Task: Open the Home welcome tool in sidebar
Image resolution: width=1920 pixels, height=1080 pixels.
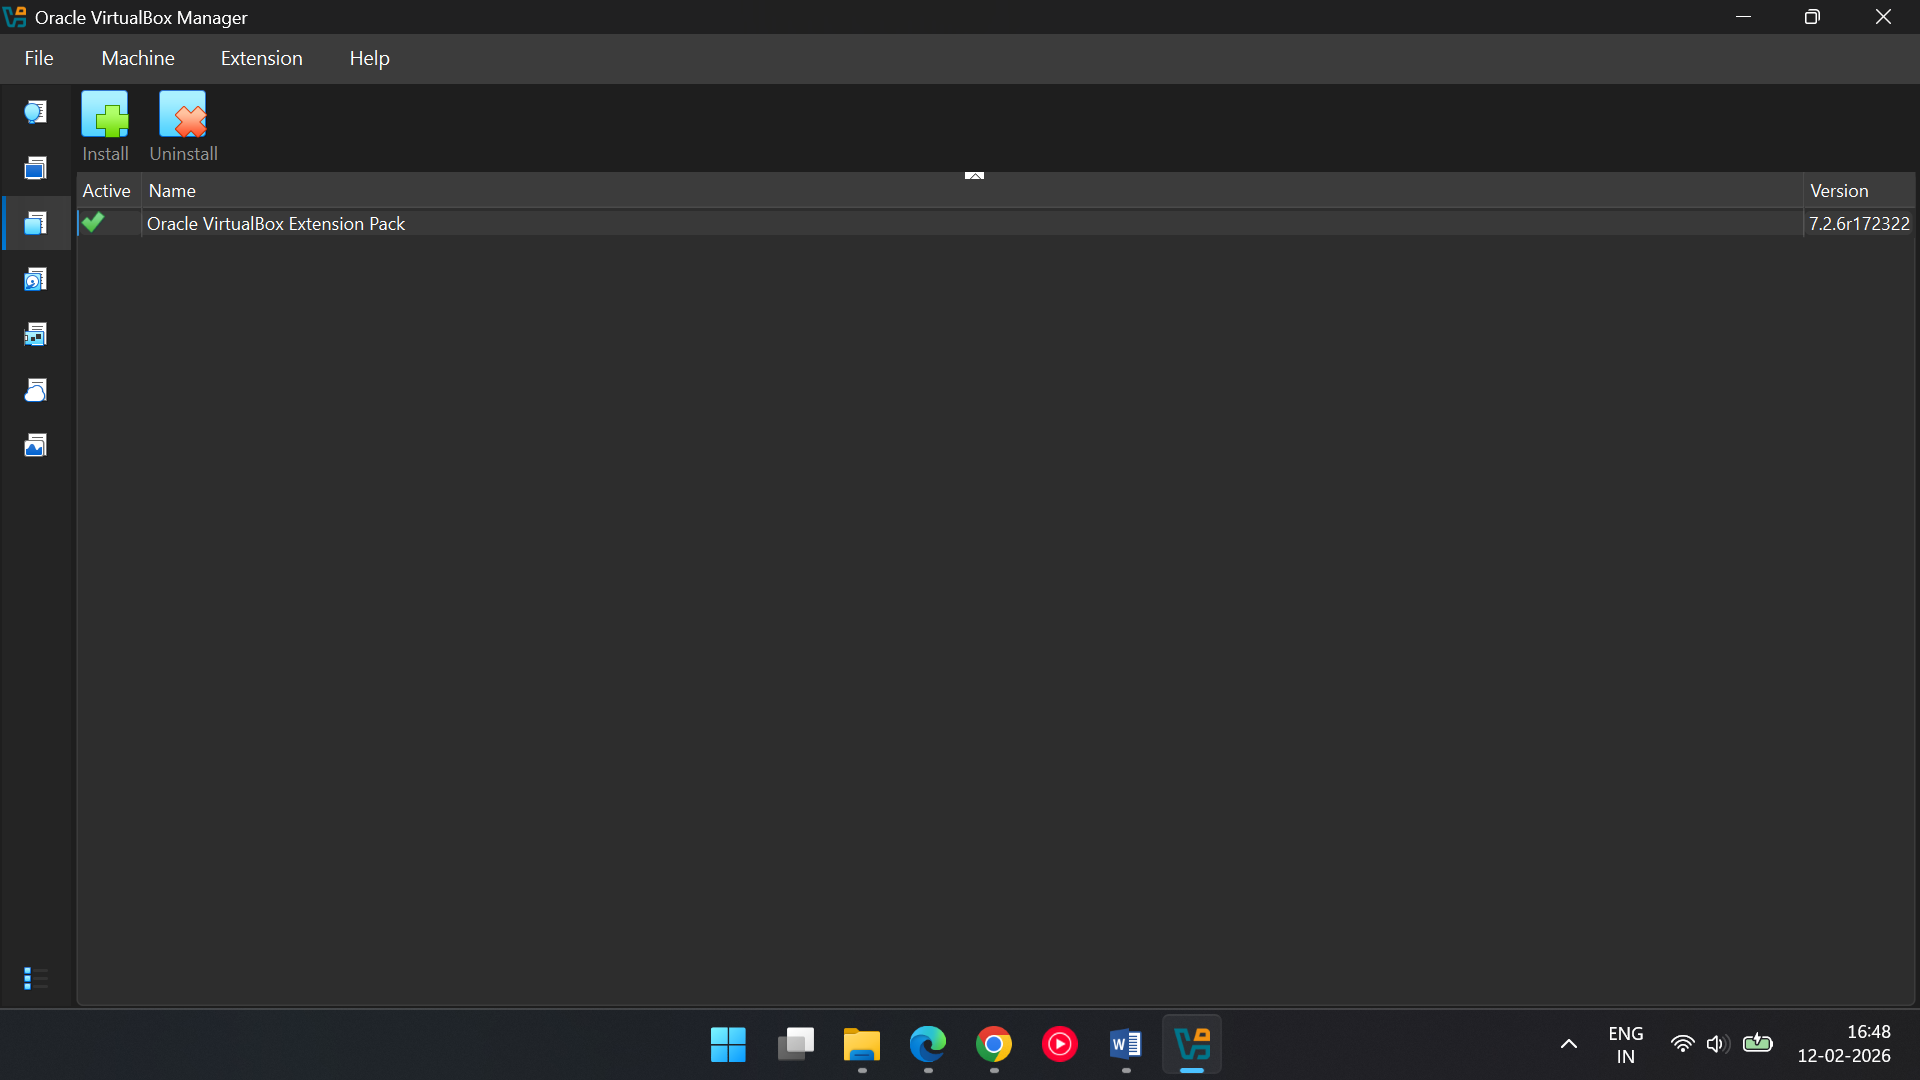Action: click(x=36, y=112)
